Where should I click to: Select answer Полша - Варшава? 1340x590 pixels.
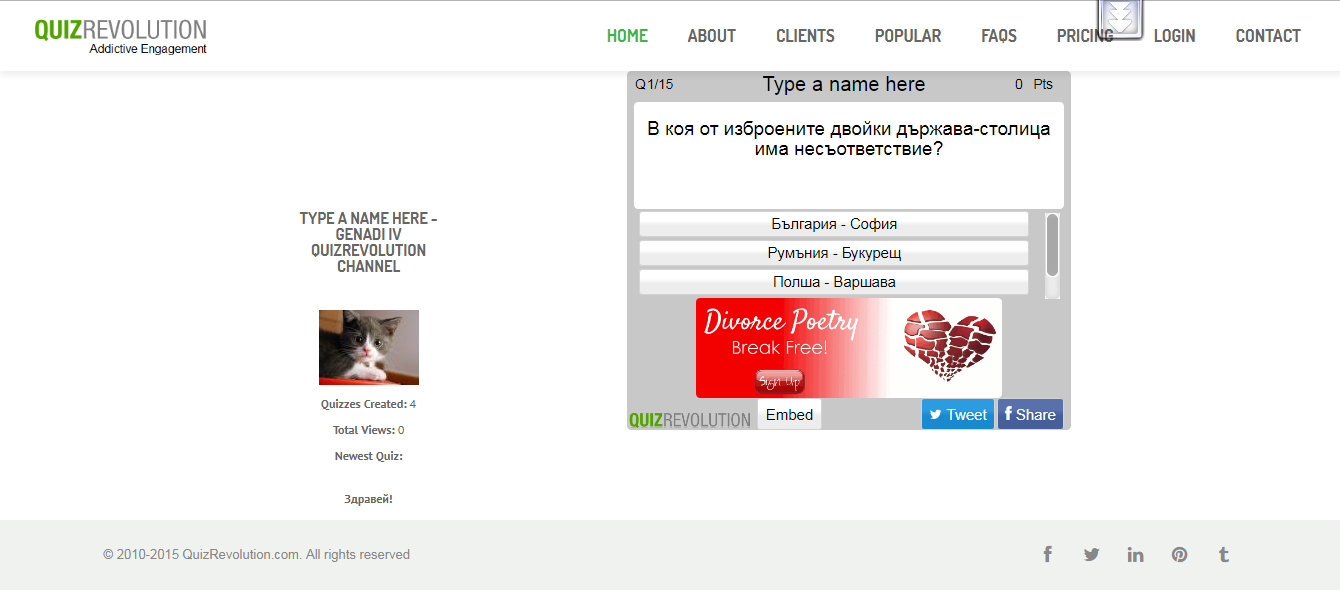tap(834, 282)
